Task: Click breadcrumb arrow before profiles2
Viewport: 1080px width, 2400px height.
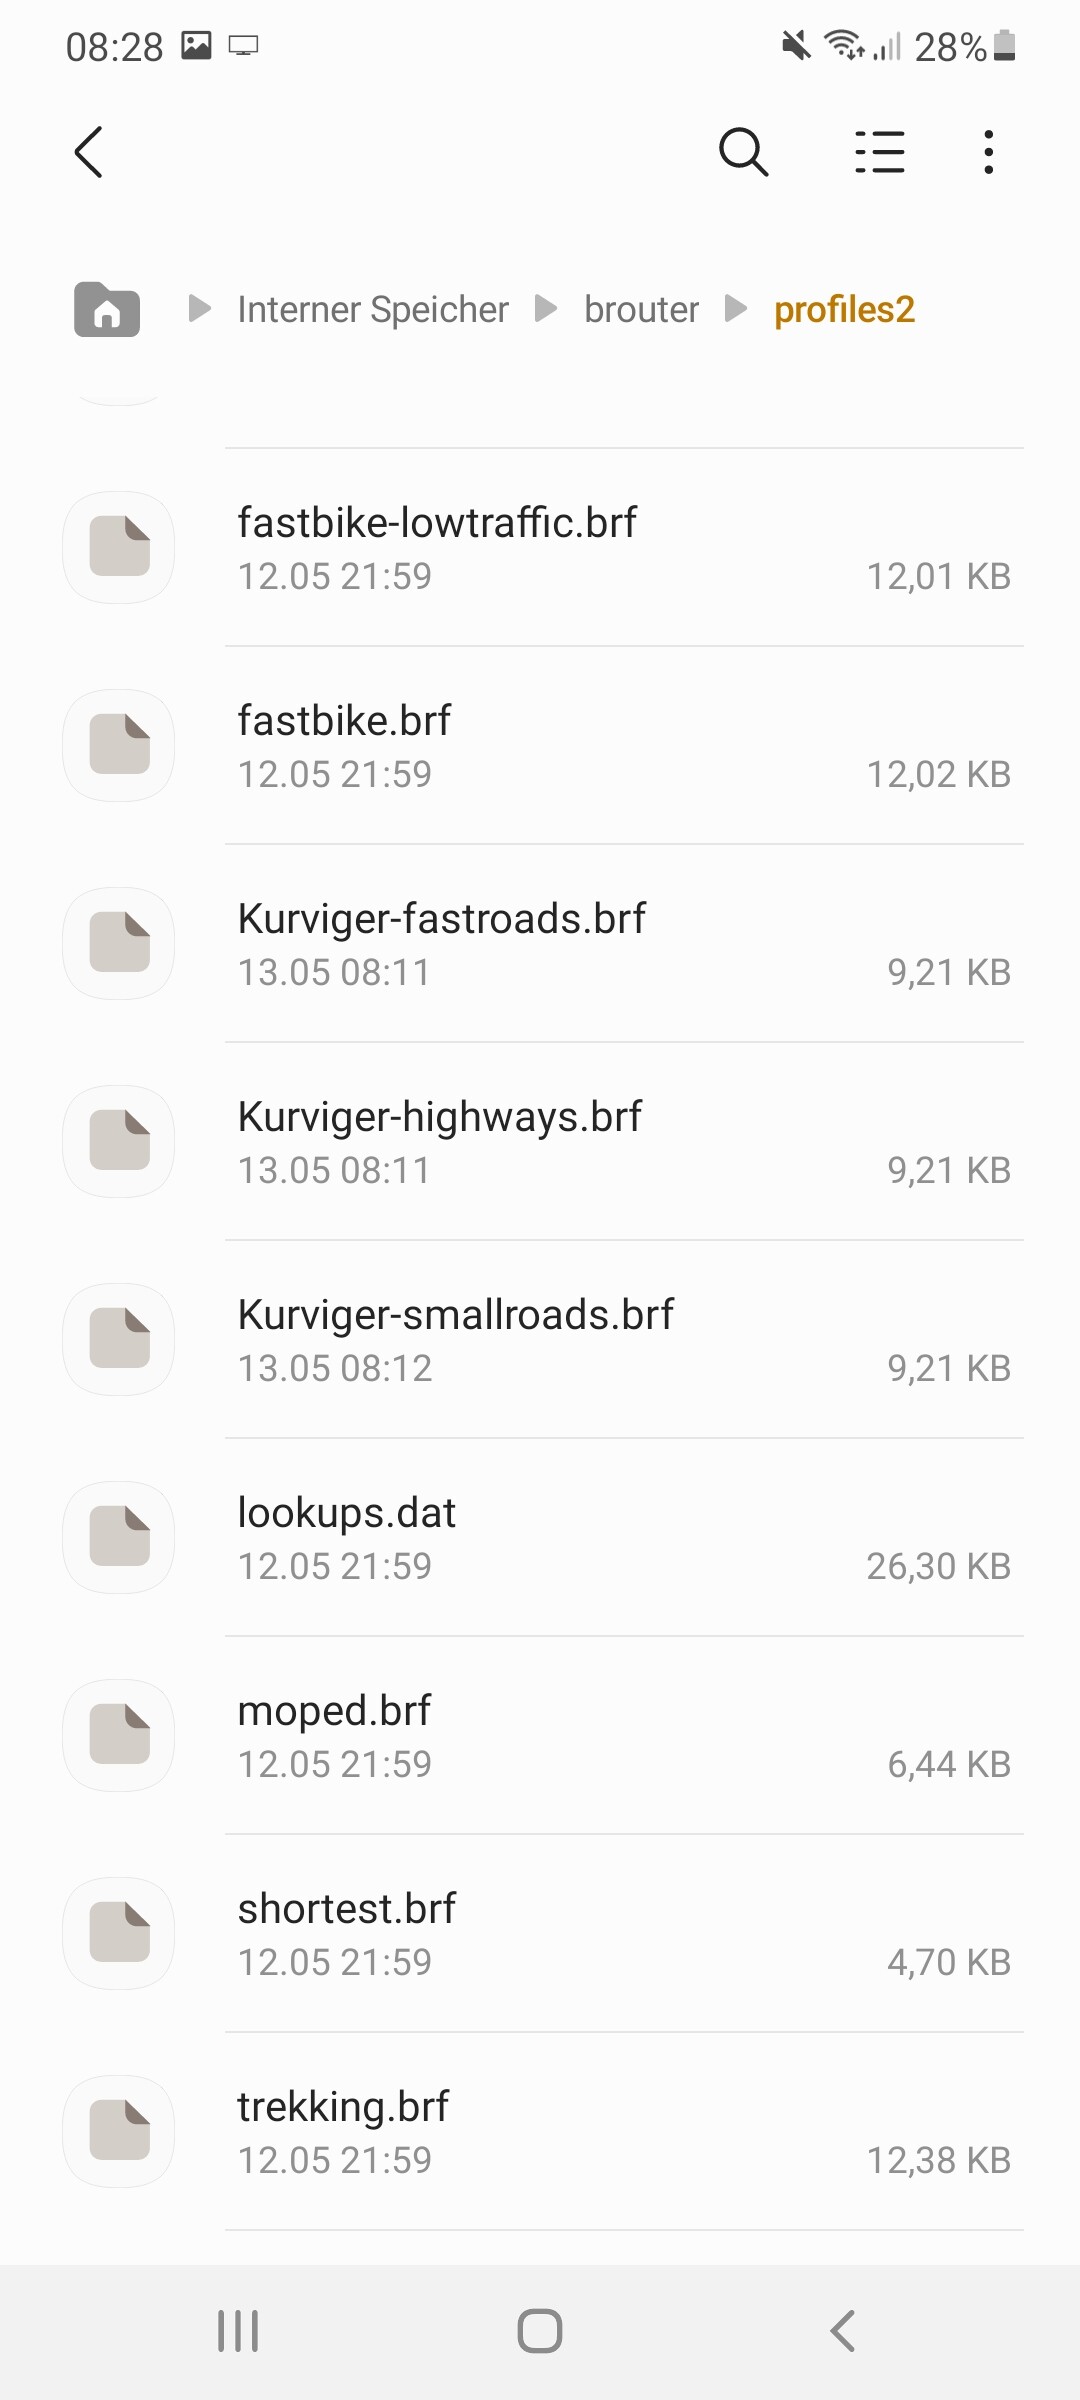Action: coord(736,309)
